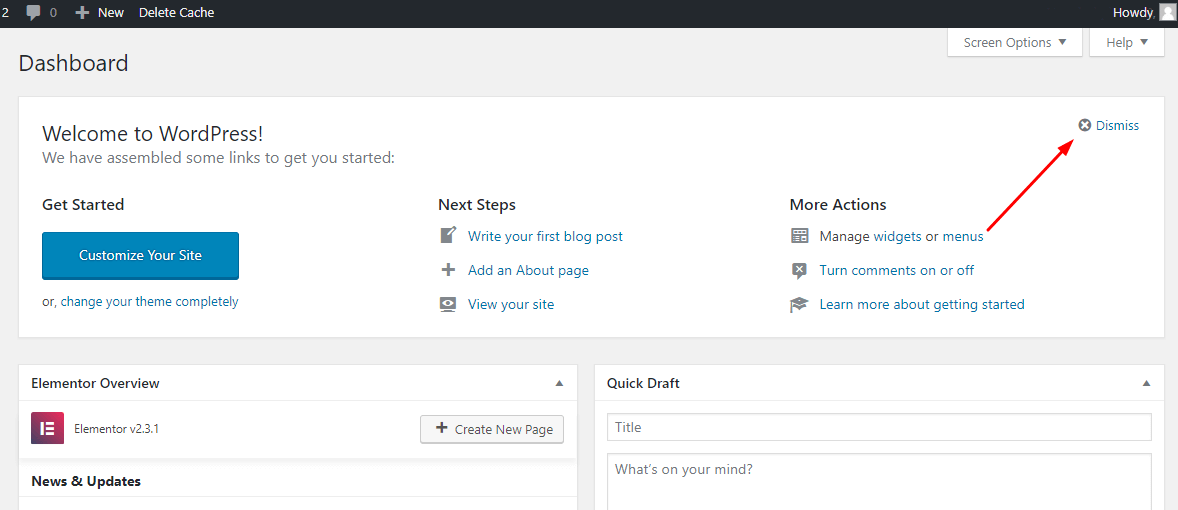Screen dimensions: 1178x510
Task: Click the user avatar beside Howdy
Action: point(1167,12)
